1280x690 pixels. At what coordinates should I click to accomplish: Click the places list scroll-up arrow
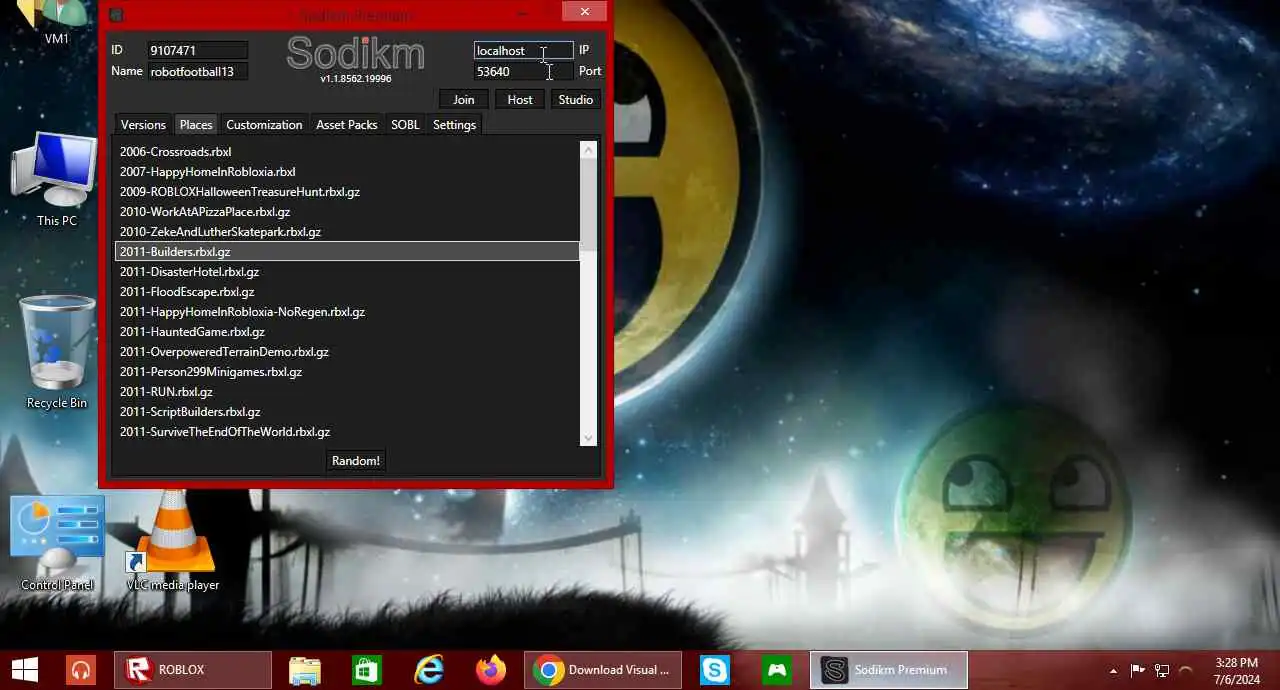pyautogui.click(x=588, y=150)
